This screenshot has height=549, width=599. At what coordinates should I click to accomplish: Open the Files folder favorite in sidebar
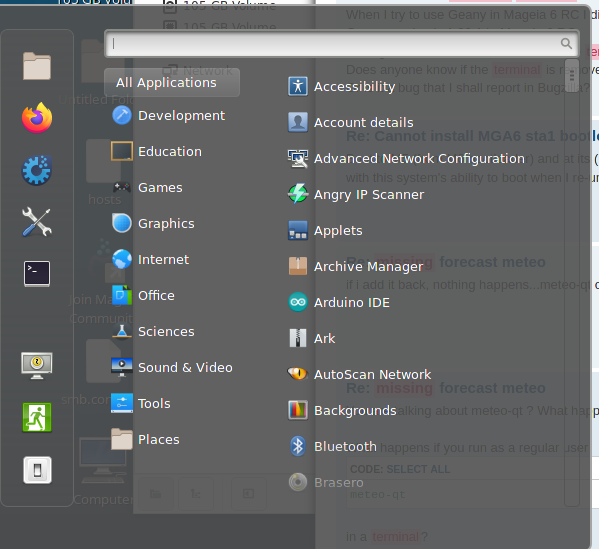[37, 66]
